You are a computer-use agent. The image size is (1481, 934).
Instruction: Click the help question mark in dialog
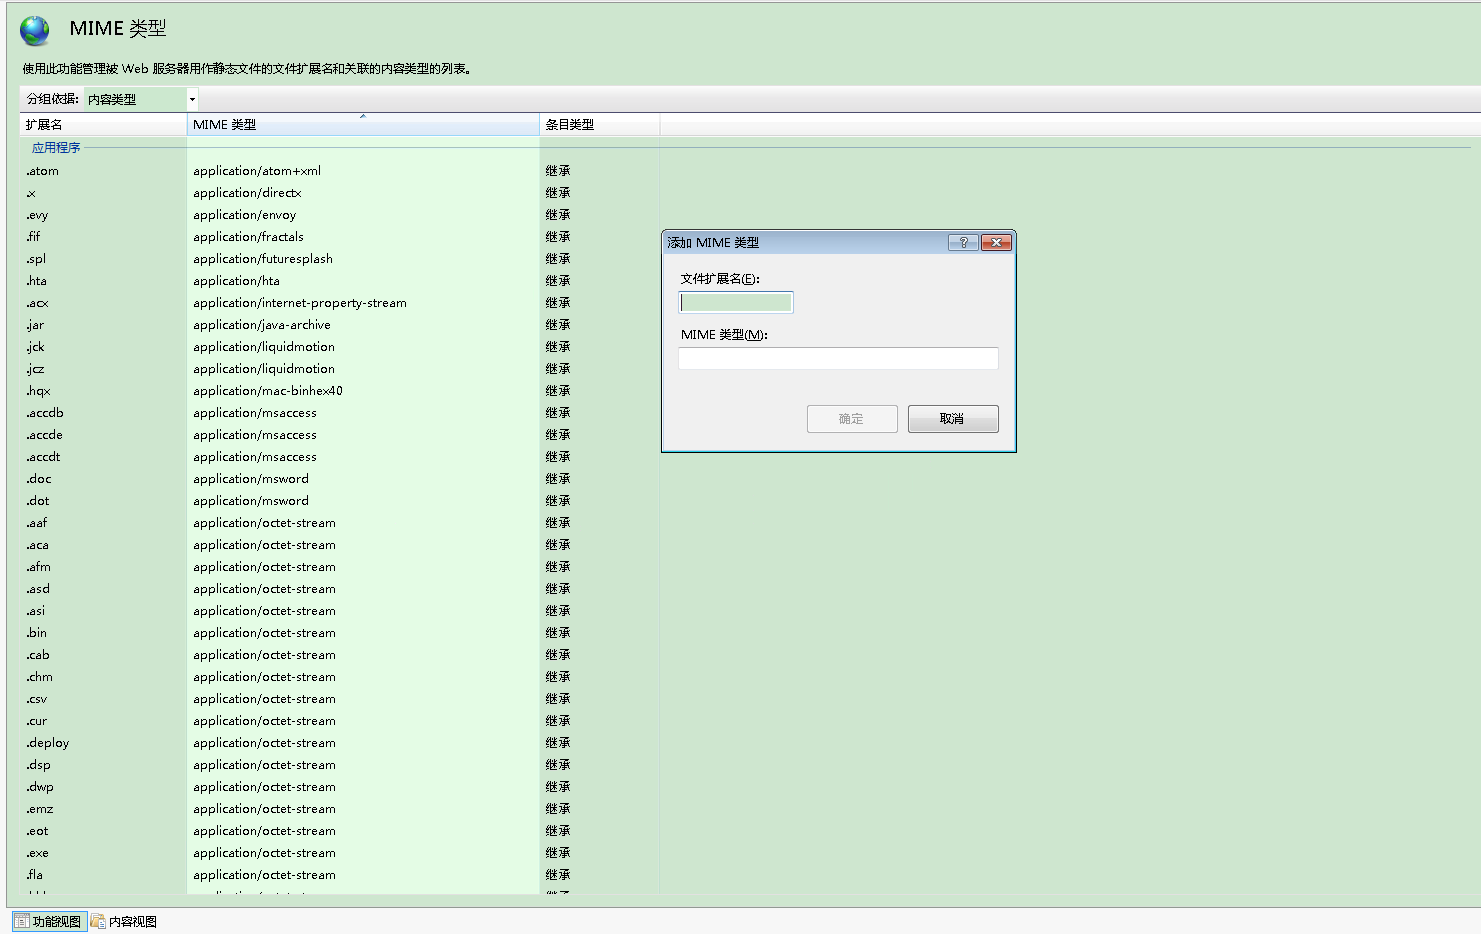[963, 243]
